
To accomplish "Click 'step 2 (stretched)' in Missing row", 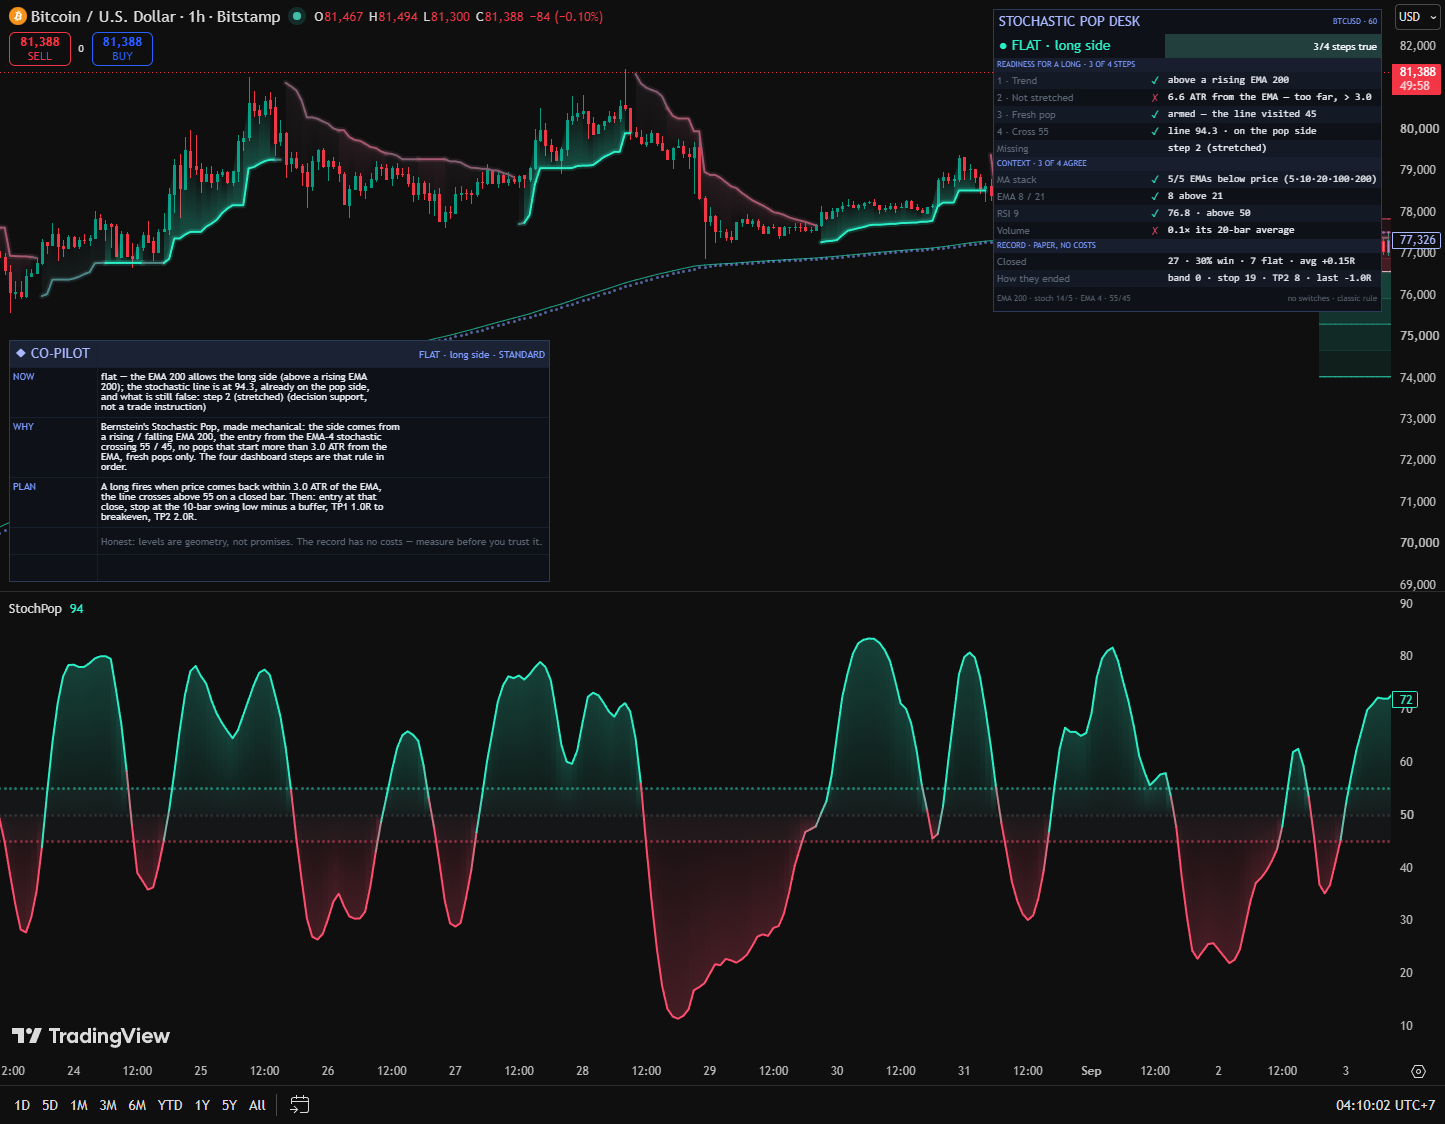I will (x=1217, y=148).
